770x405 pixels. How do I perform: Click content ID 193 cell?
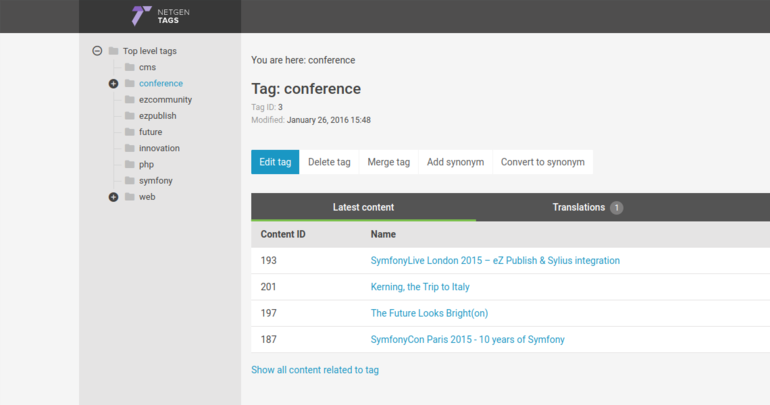pos(269,261)
